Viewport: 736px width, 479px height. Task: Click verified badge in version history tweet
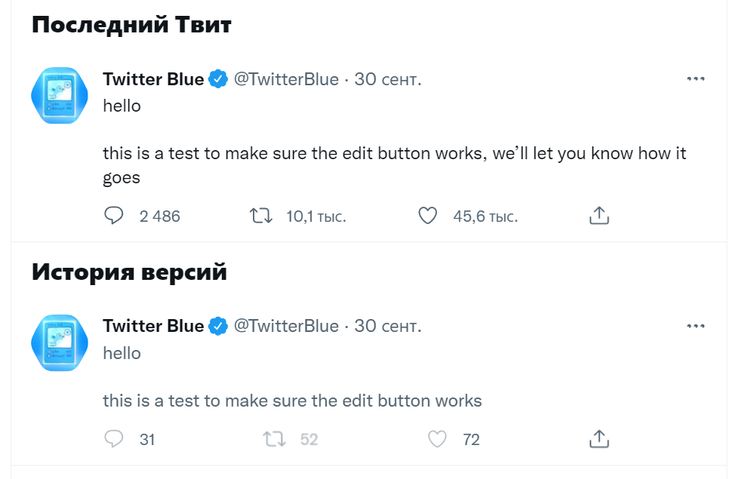point(218,326)
